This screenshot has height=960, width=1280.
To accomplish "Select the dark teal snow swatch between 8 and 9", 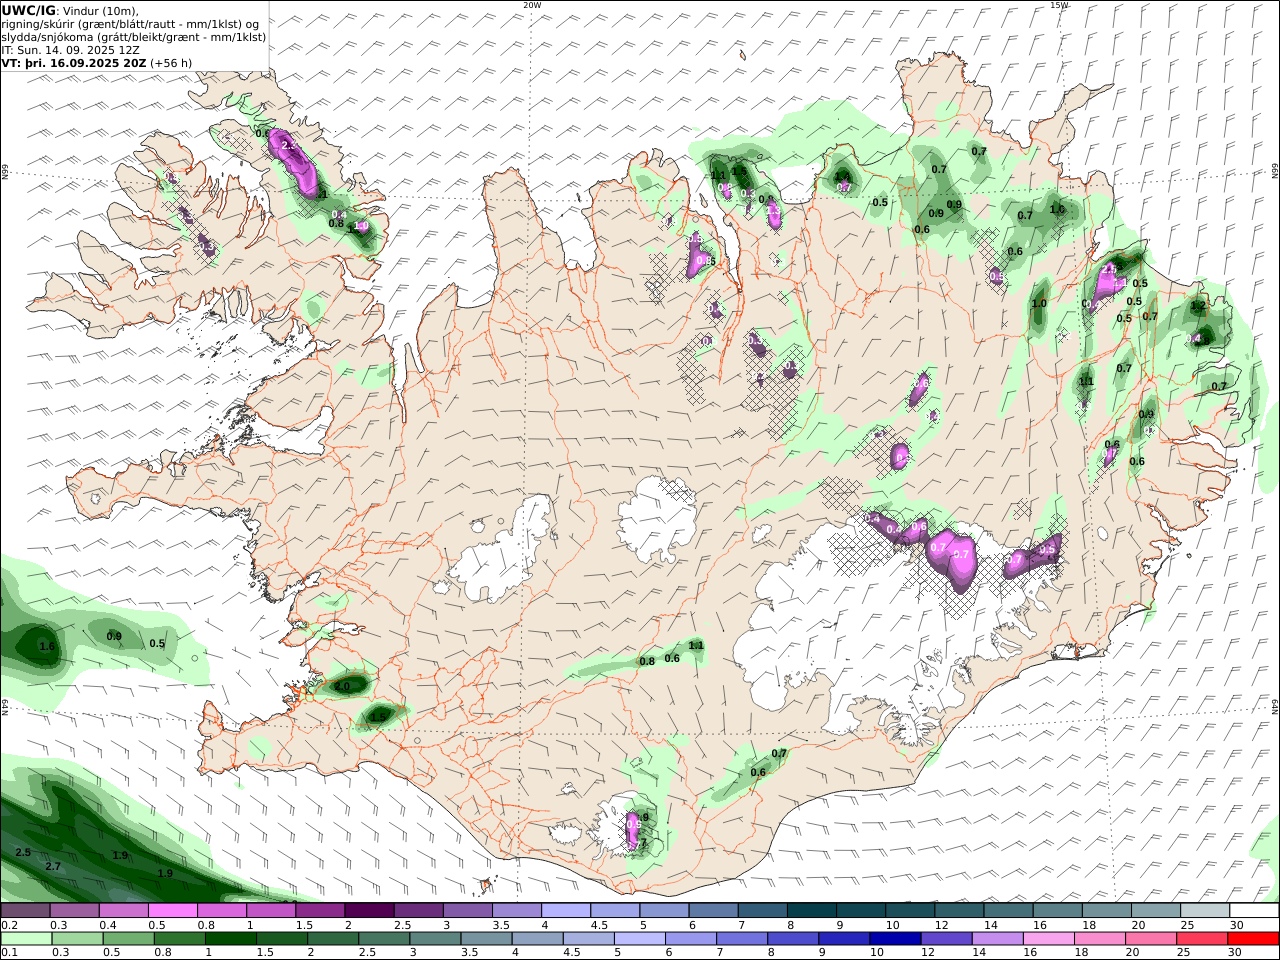I will point(810,911).
